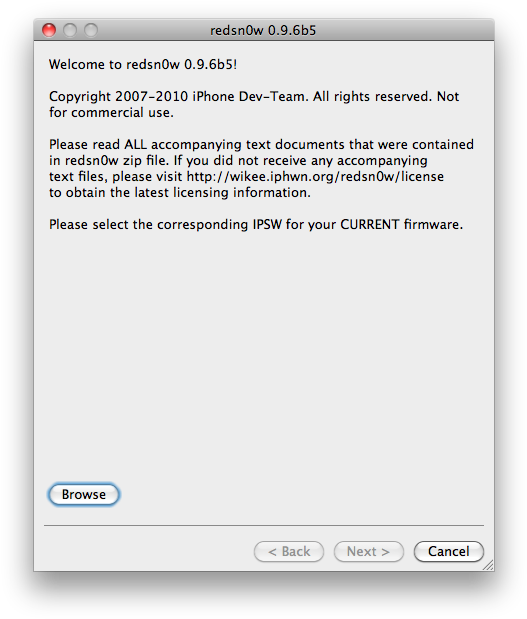Click the wikee.iphwn.org license URL text
The image size is (527, 619).
315,176
